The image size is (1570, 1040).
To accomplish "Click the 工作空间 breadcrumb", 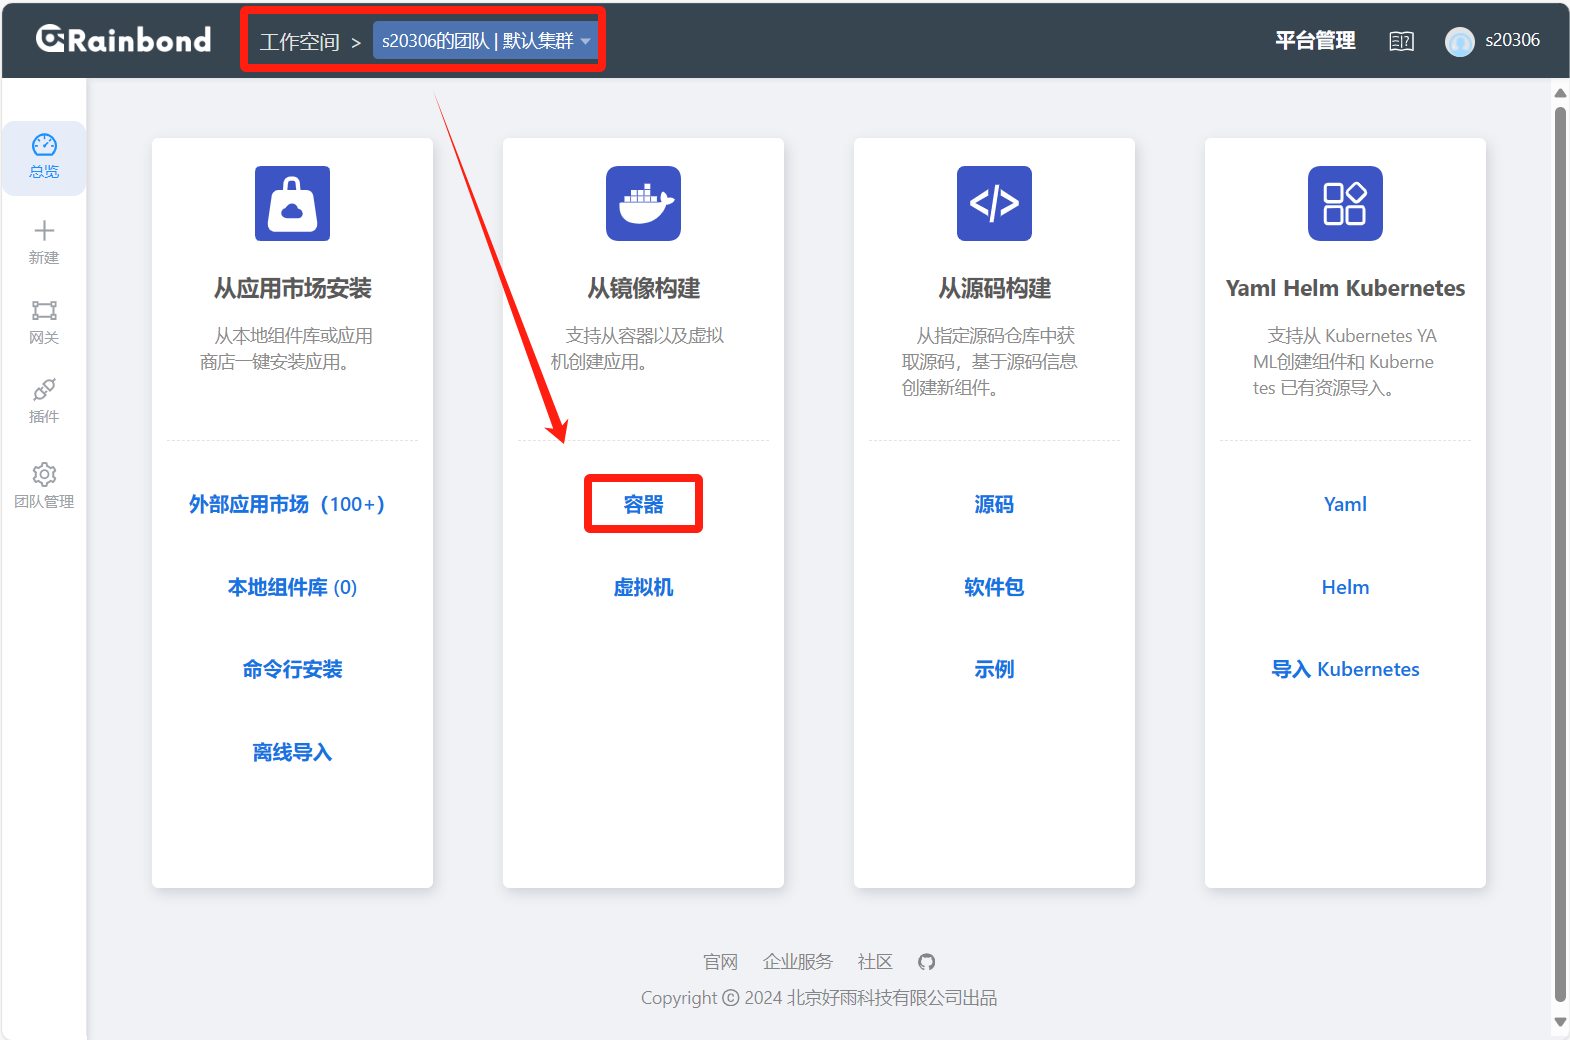I will click(x=299, y=42).
